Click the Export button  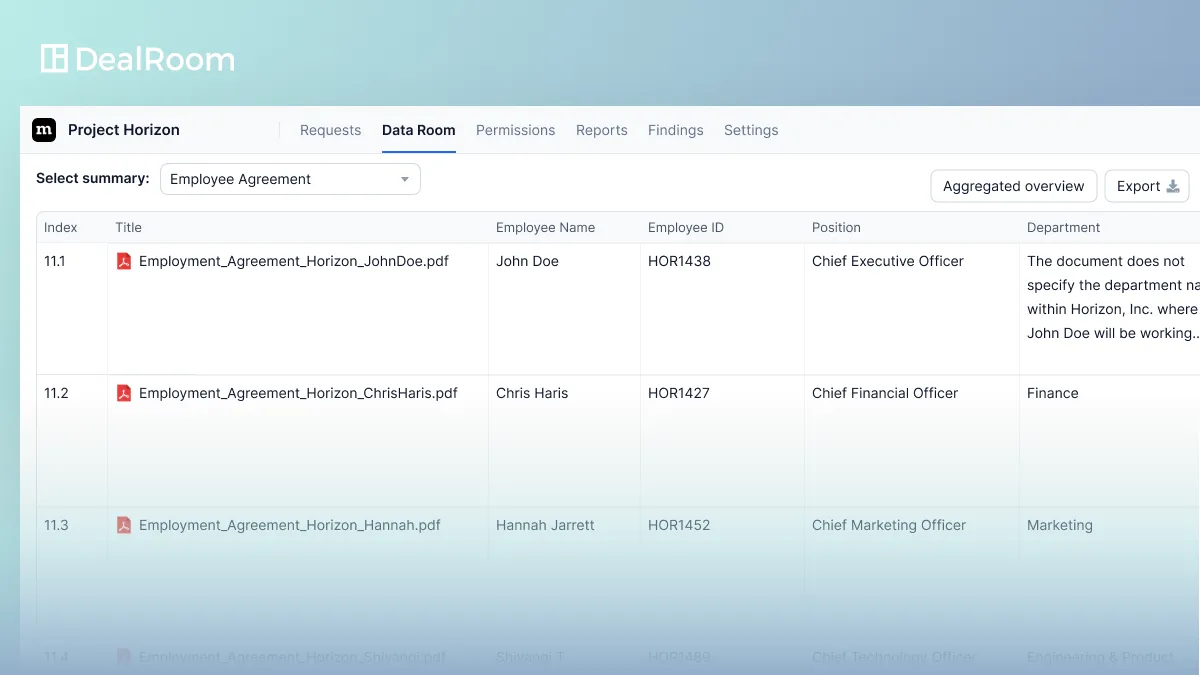1147,186
